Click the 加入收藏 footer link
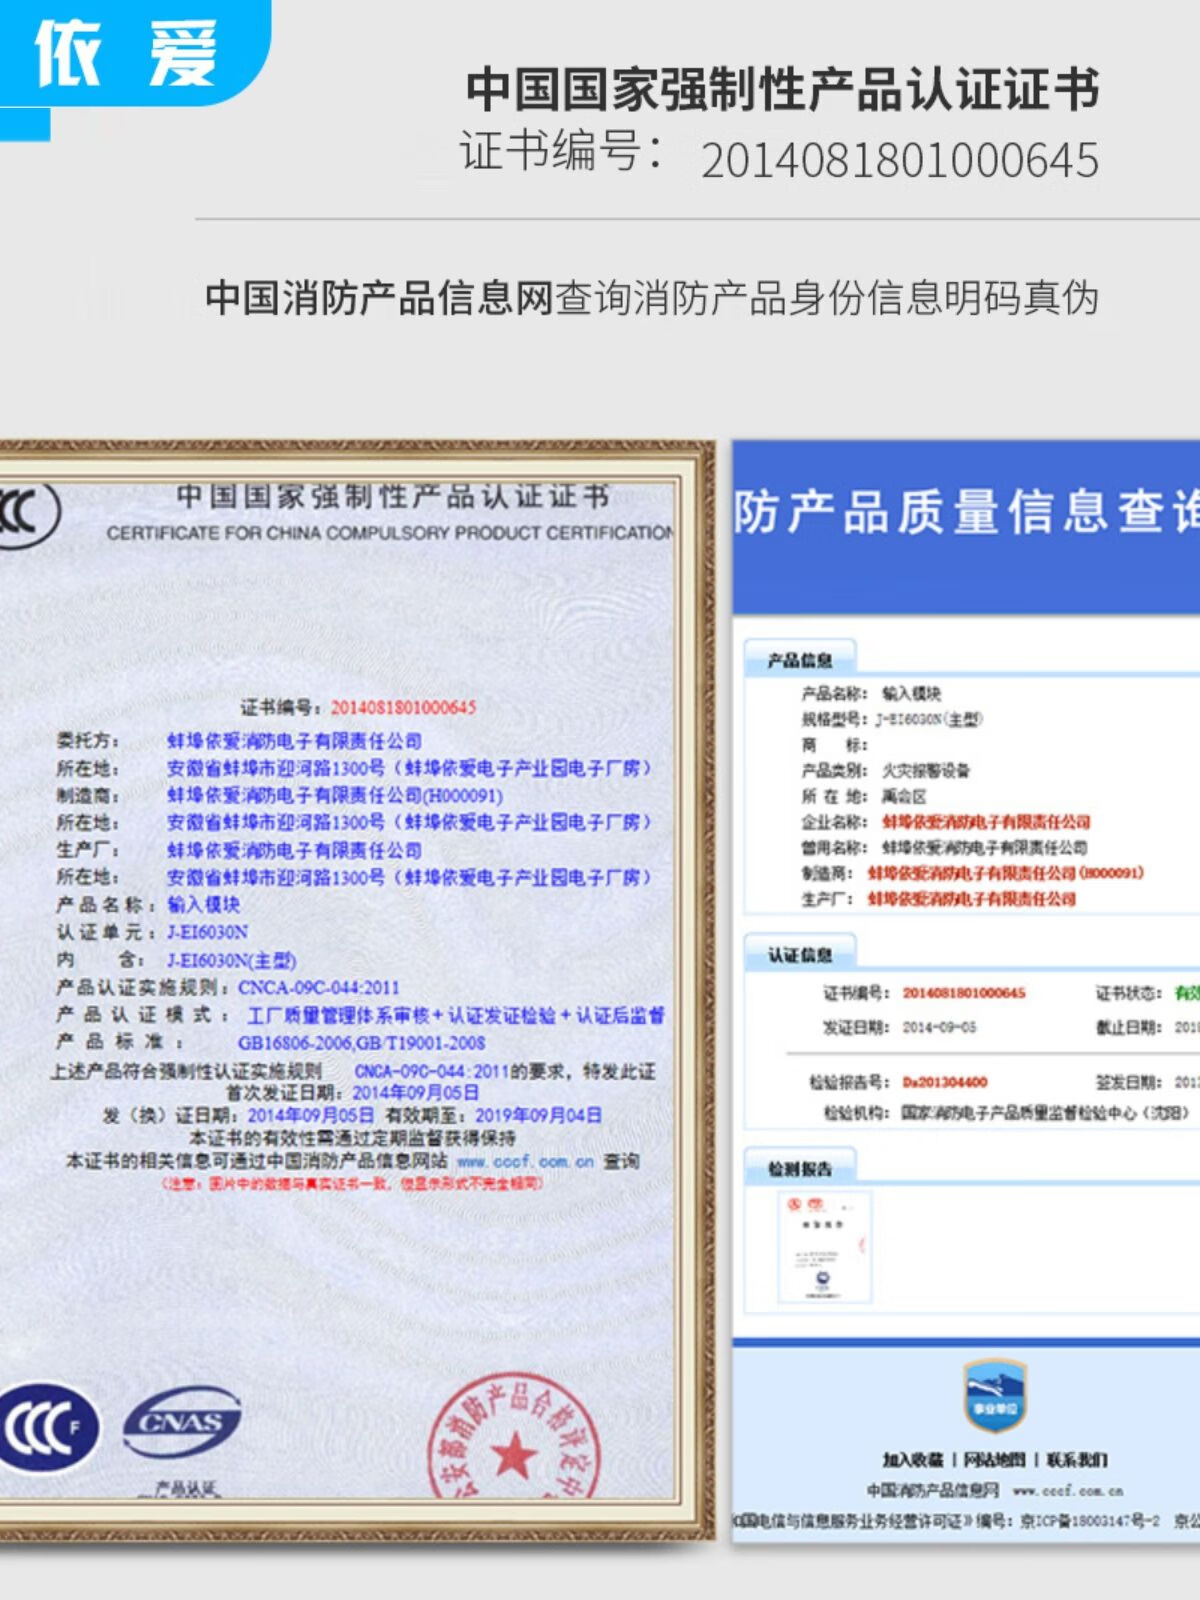This screenshot has width=1200, height=1600. [914, 1460]
